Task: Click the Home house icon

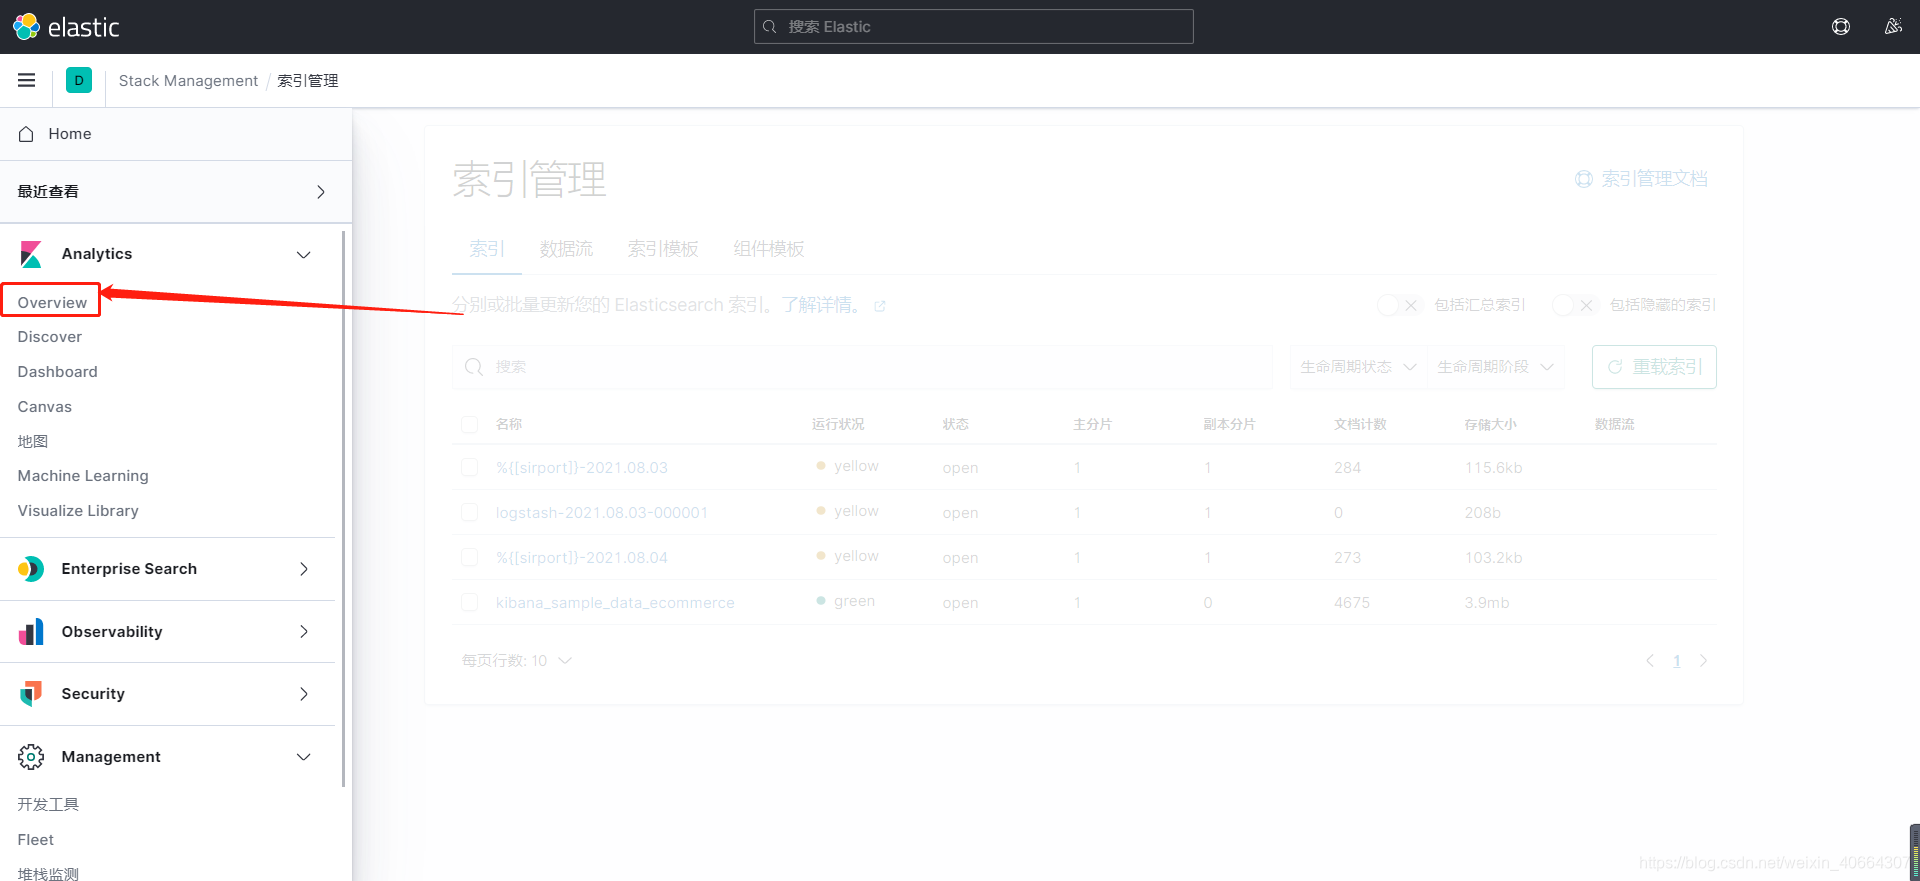Action: click(26, 134)
